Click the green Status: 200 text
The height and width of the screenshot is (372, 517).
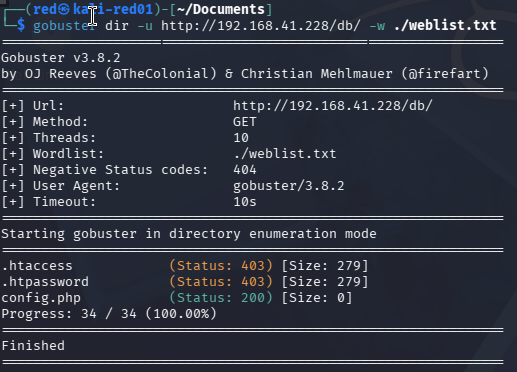(221, 298)
